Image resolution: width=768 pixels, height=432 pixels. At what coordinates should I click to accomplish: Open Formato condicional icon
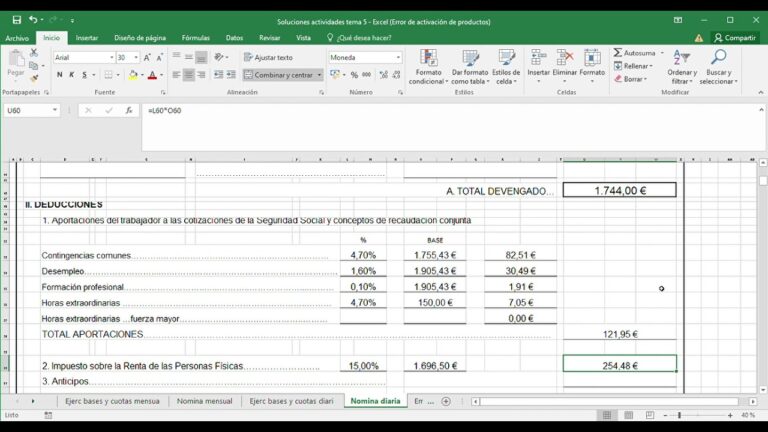[x=428, y=58]
